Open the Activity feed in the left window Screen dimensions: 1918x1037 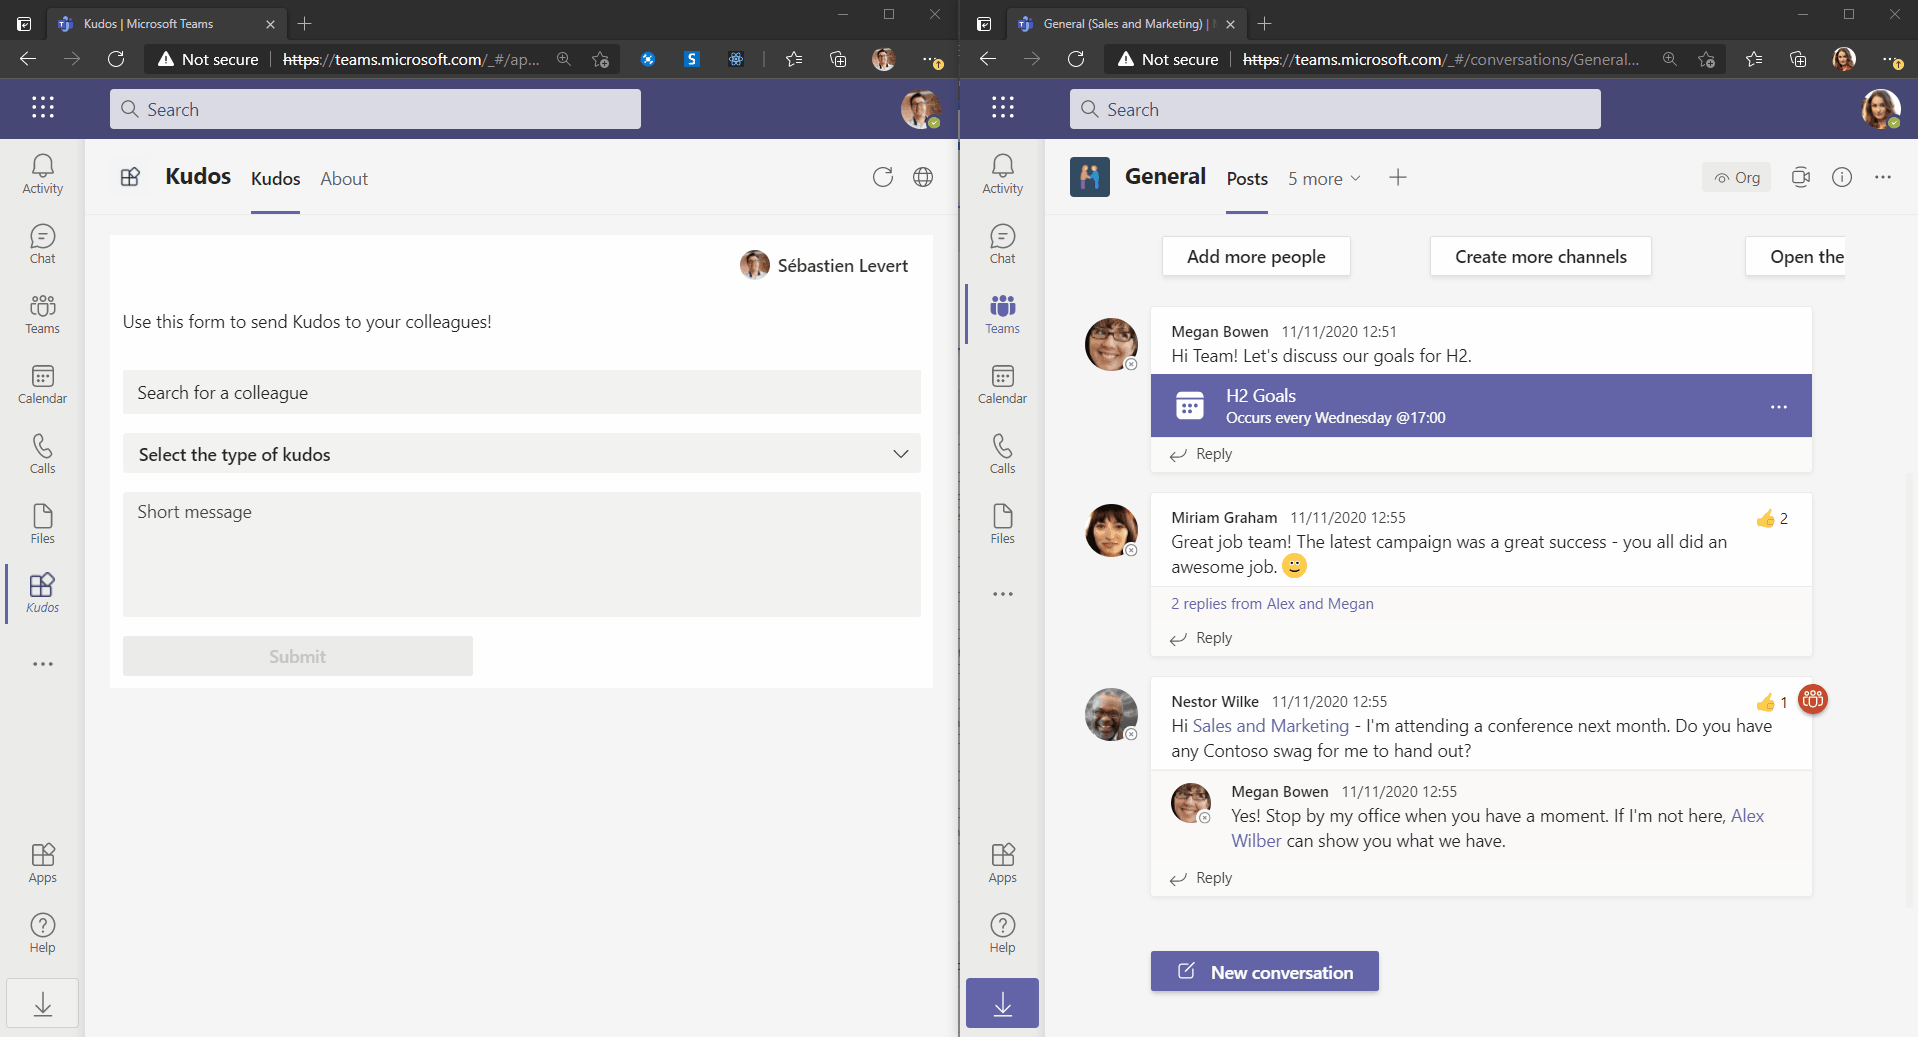click(x=42, y=172)
